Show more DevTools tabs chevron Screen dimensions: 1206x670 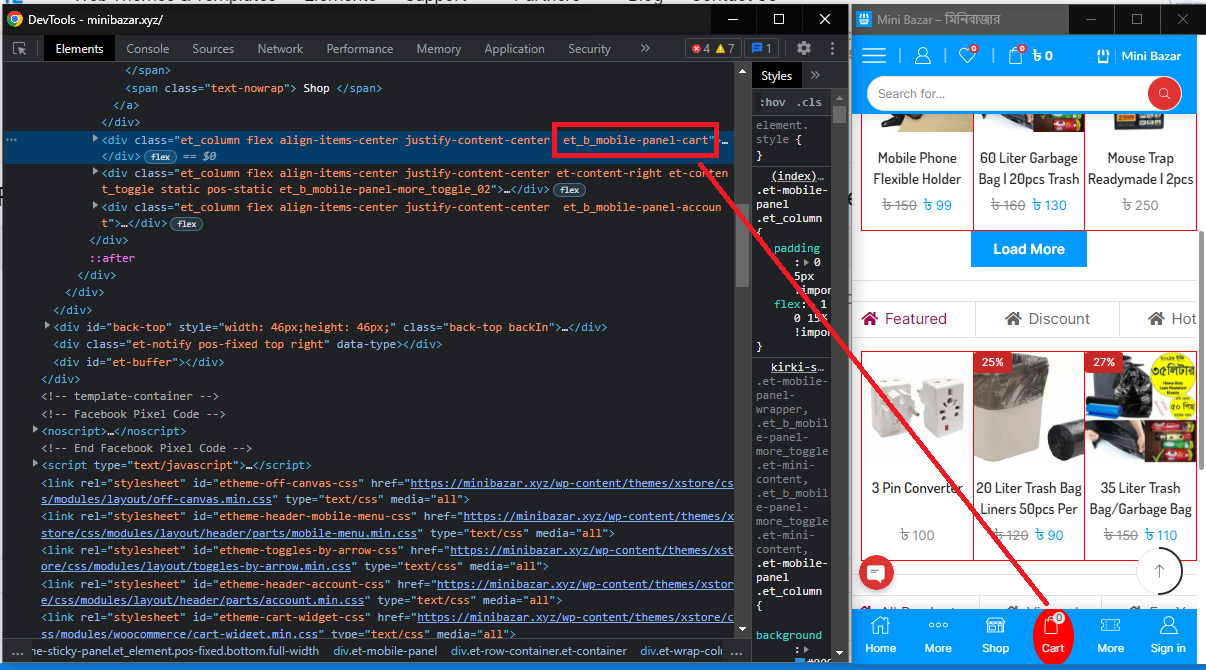pos(645,48)
